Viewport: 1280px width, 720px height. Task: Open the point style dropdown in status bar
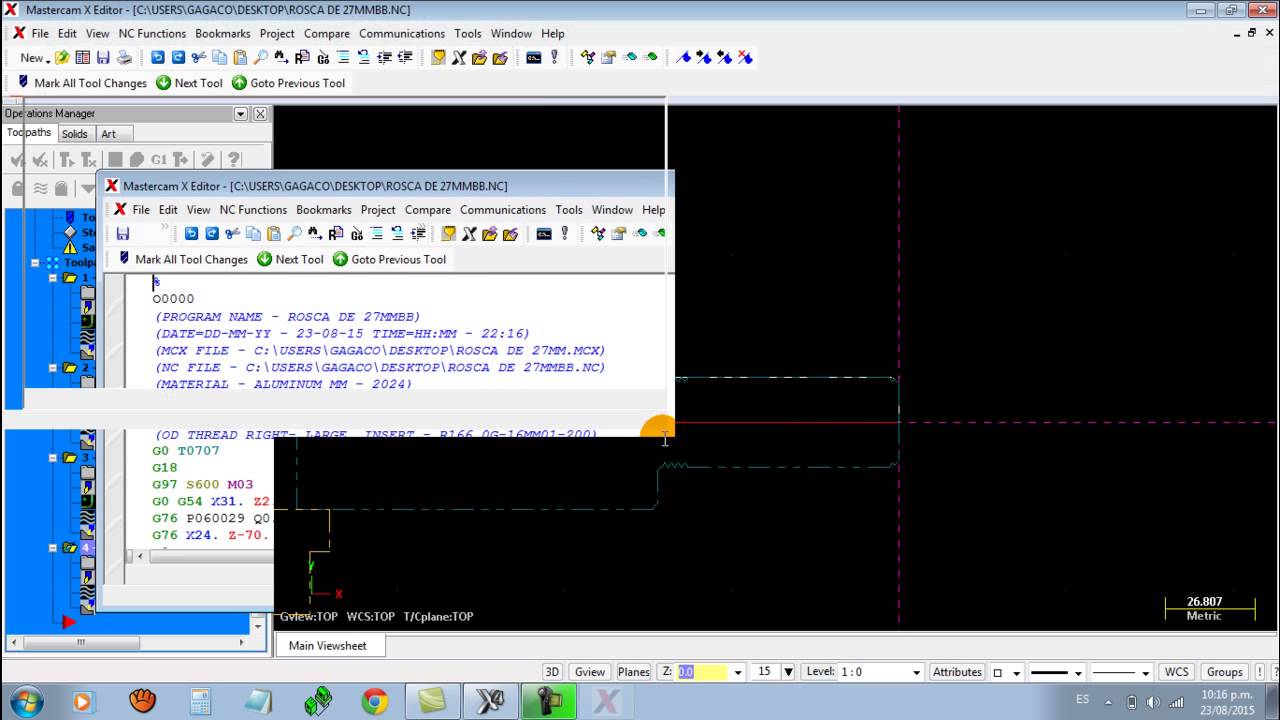point(1017,672)
